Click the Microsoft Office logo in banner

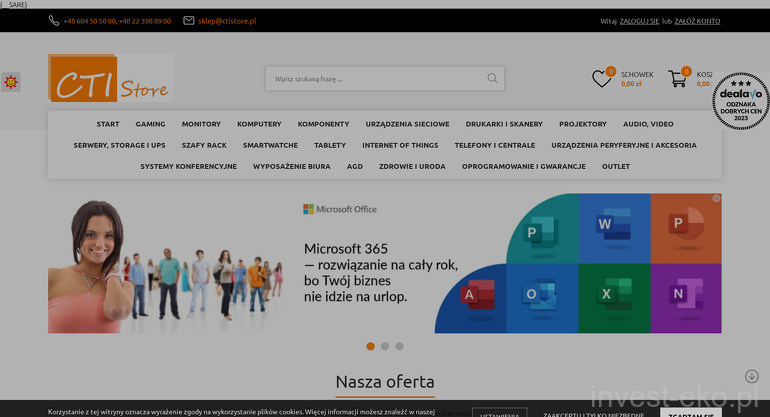tap(340, 209)
